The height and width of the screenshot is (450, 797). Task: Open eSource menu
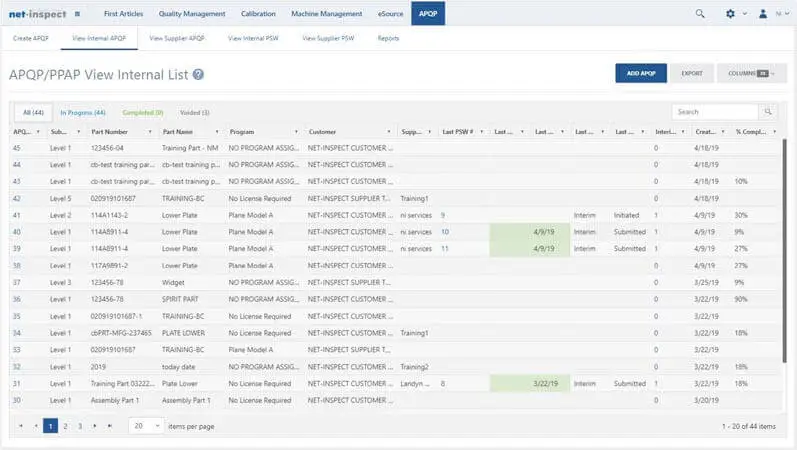click(x=390, y=14)
